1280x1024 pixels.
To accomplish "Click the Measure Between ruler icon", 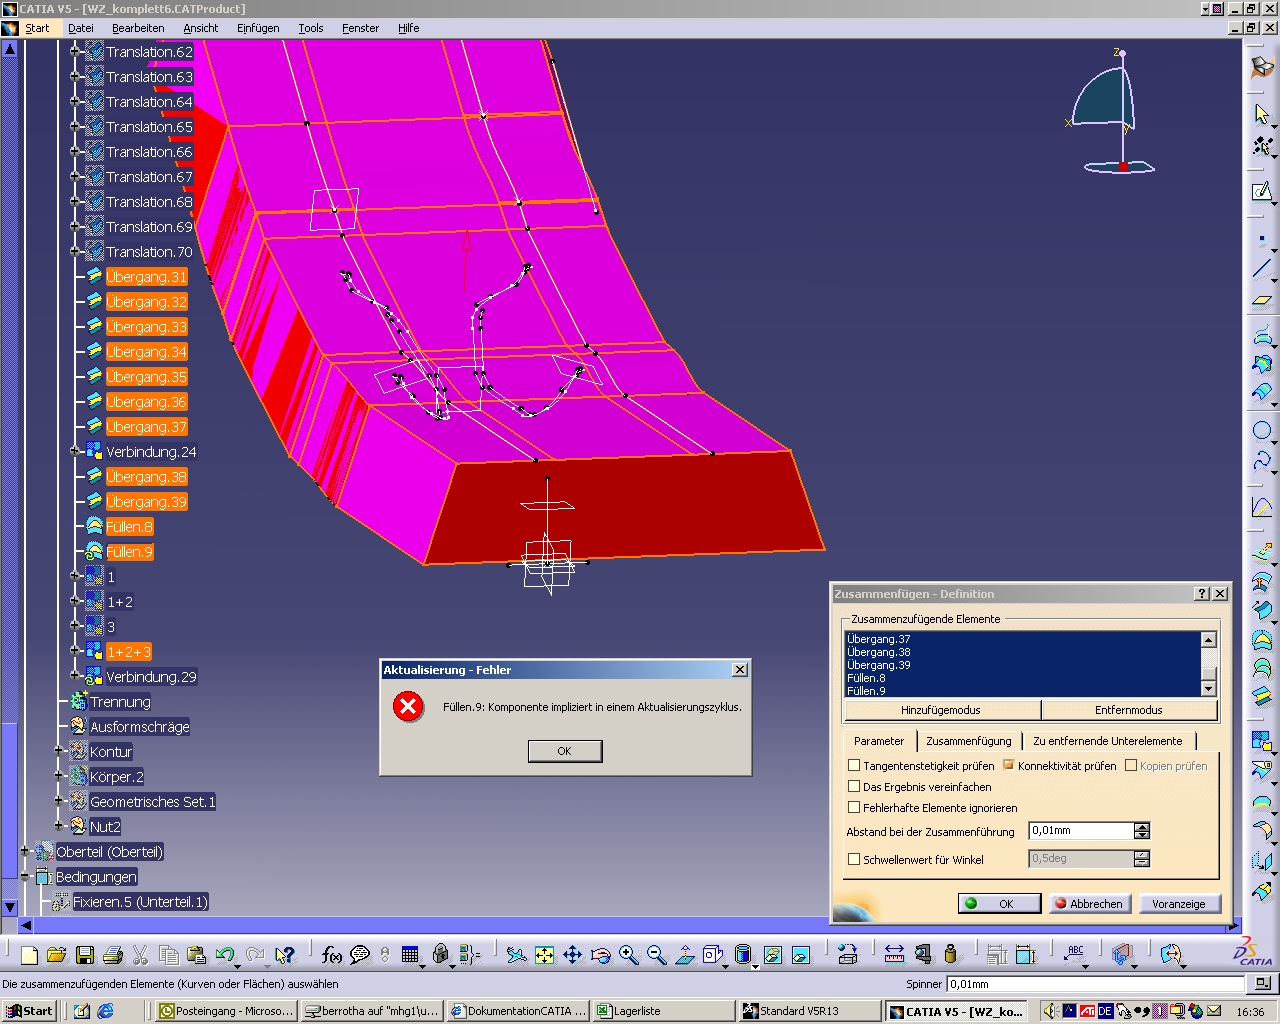I will click(x=894, y=955).
